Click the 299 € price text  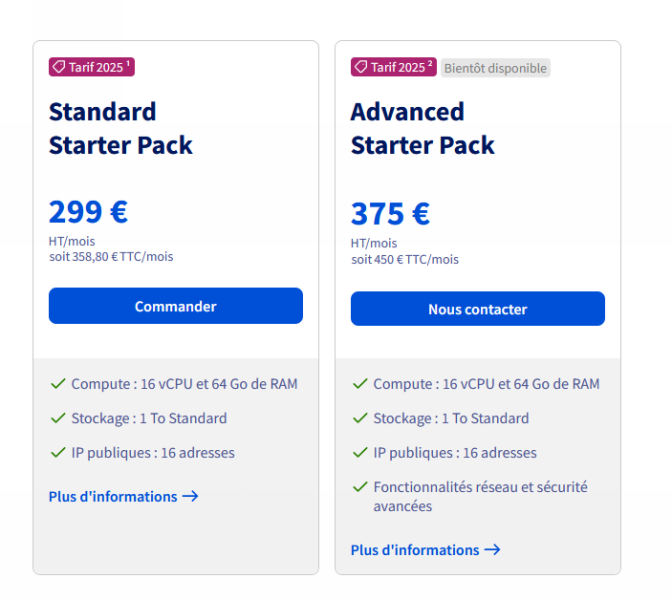click(88, 212)
